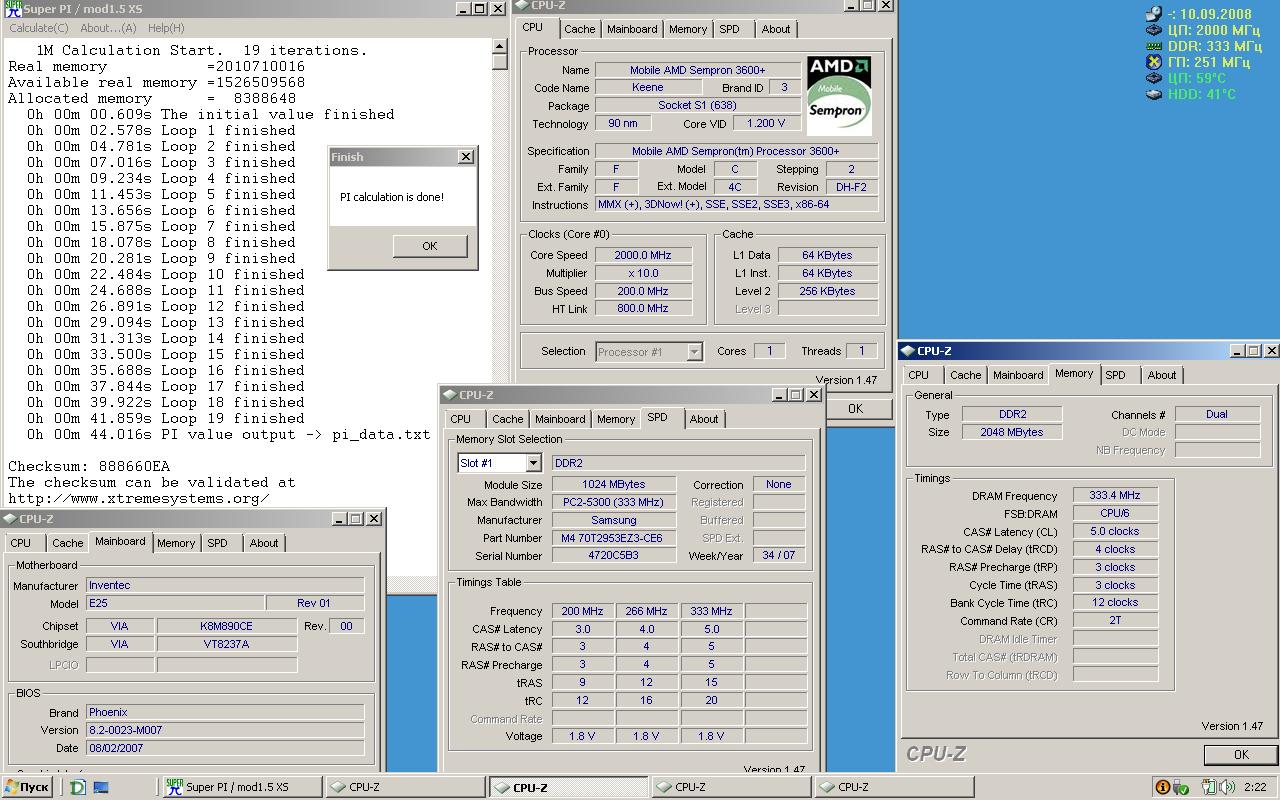Switch to the Mainboard tab in the top CPU-Z window

point(632,29)
